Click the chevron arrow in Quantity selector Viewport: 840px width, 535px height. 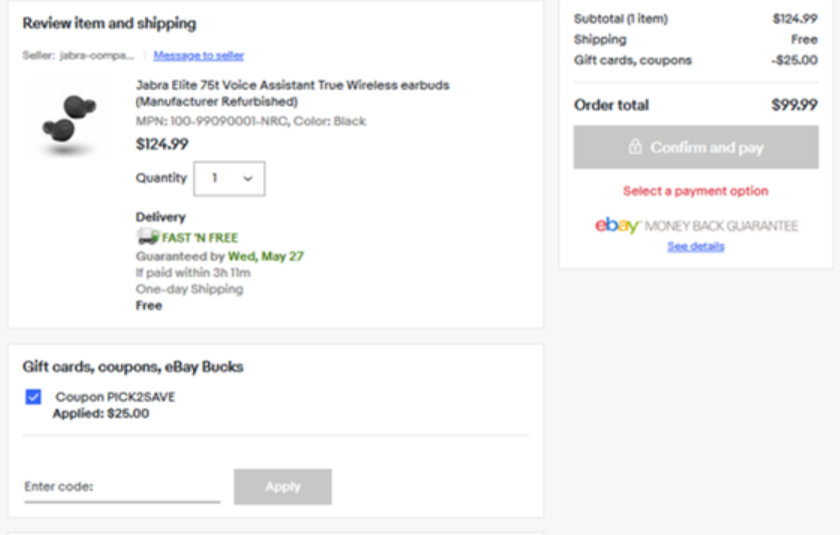tap(248, 179)
